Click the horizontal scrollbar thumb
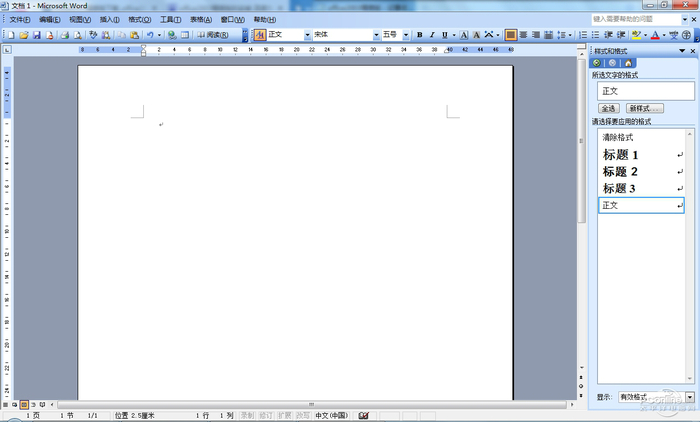This screenshot has height=422, width=700. tap(312, 405)
